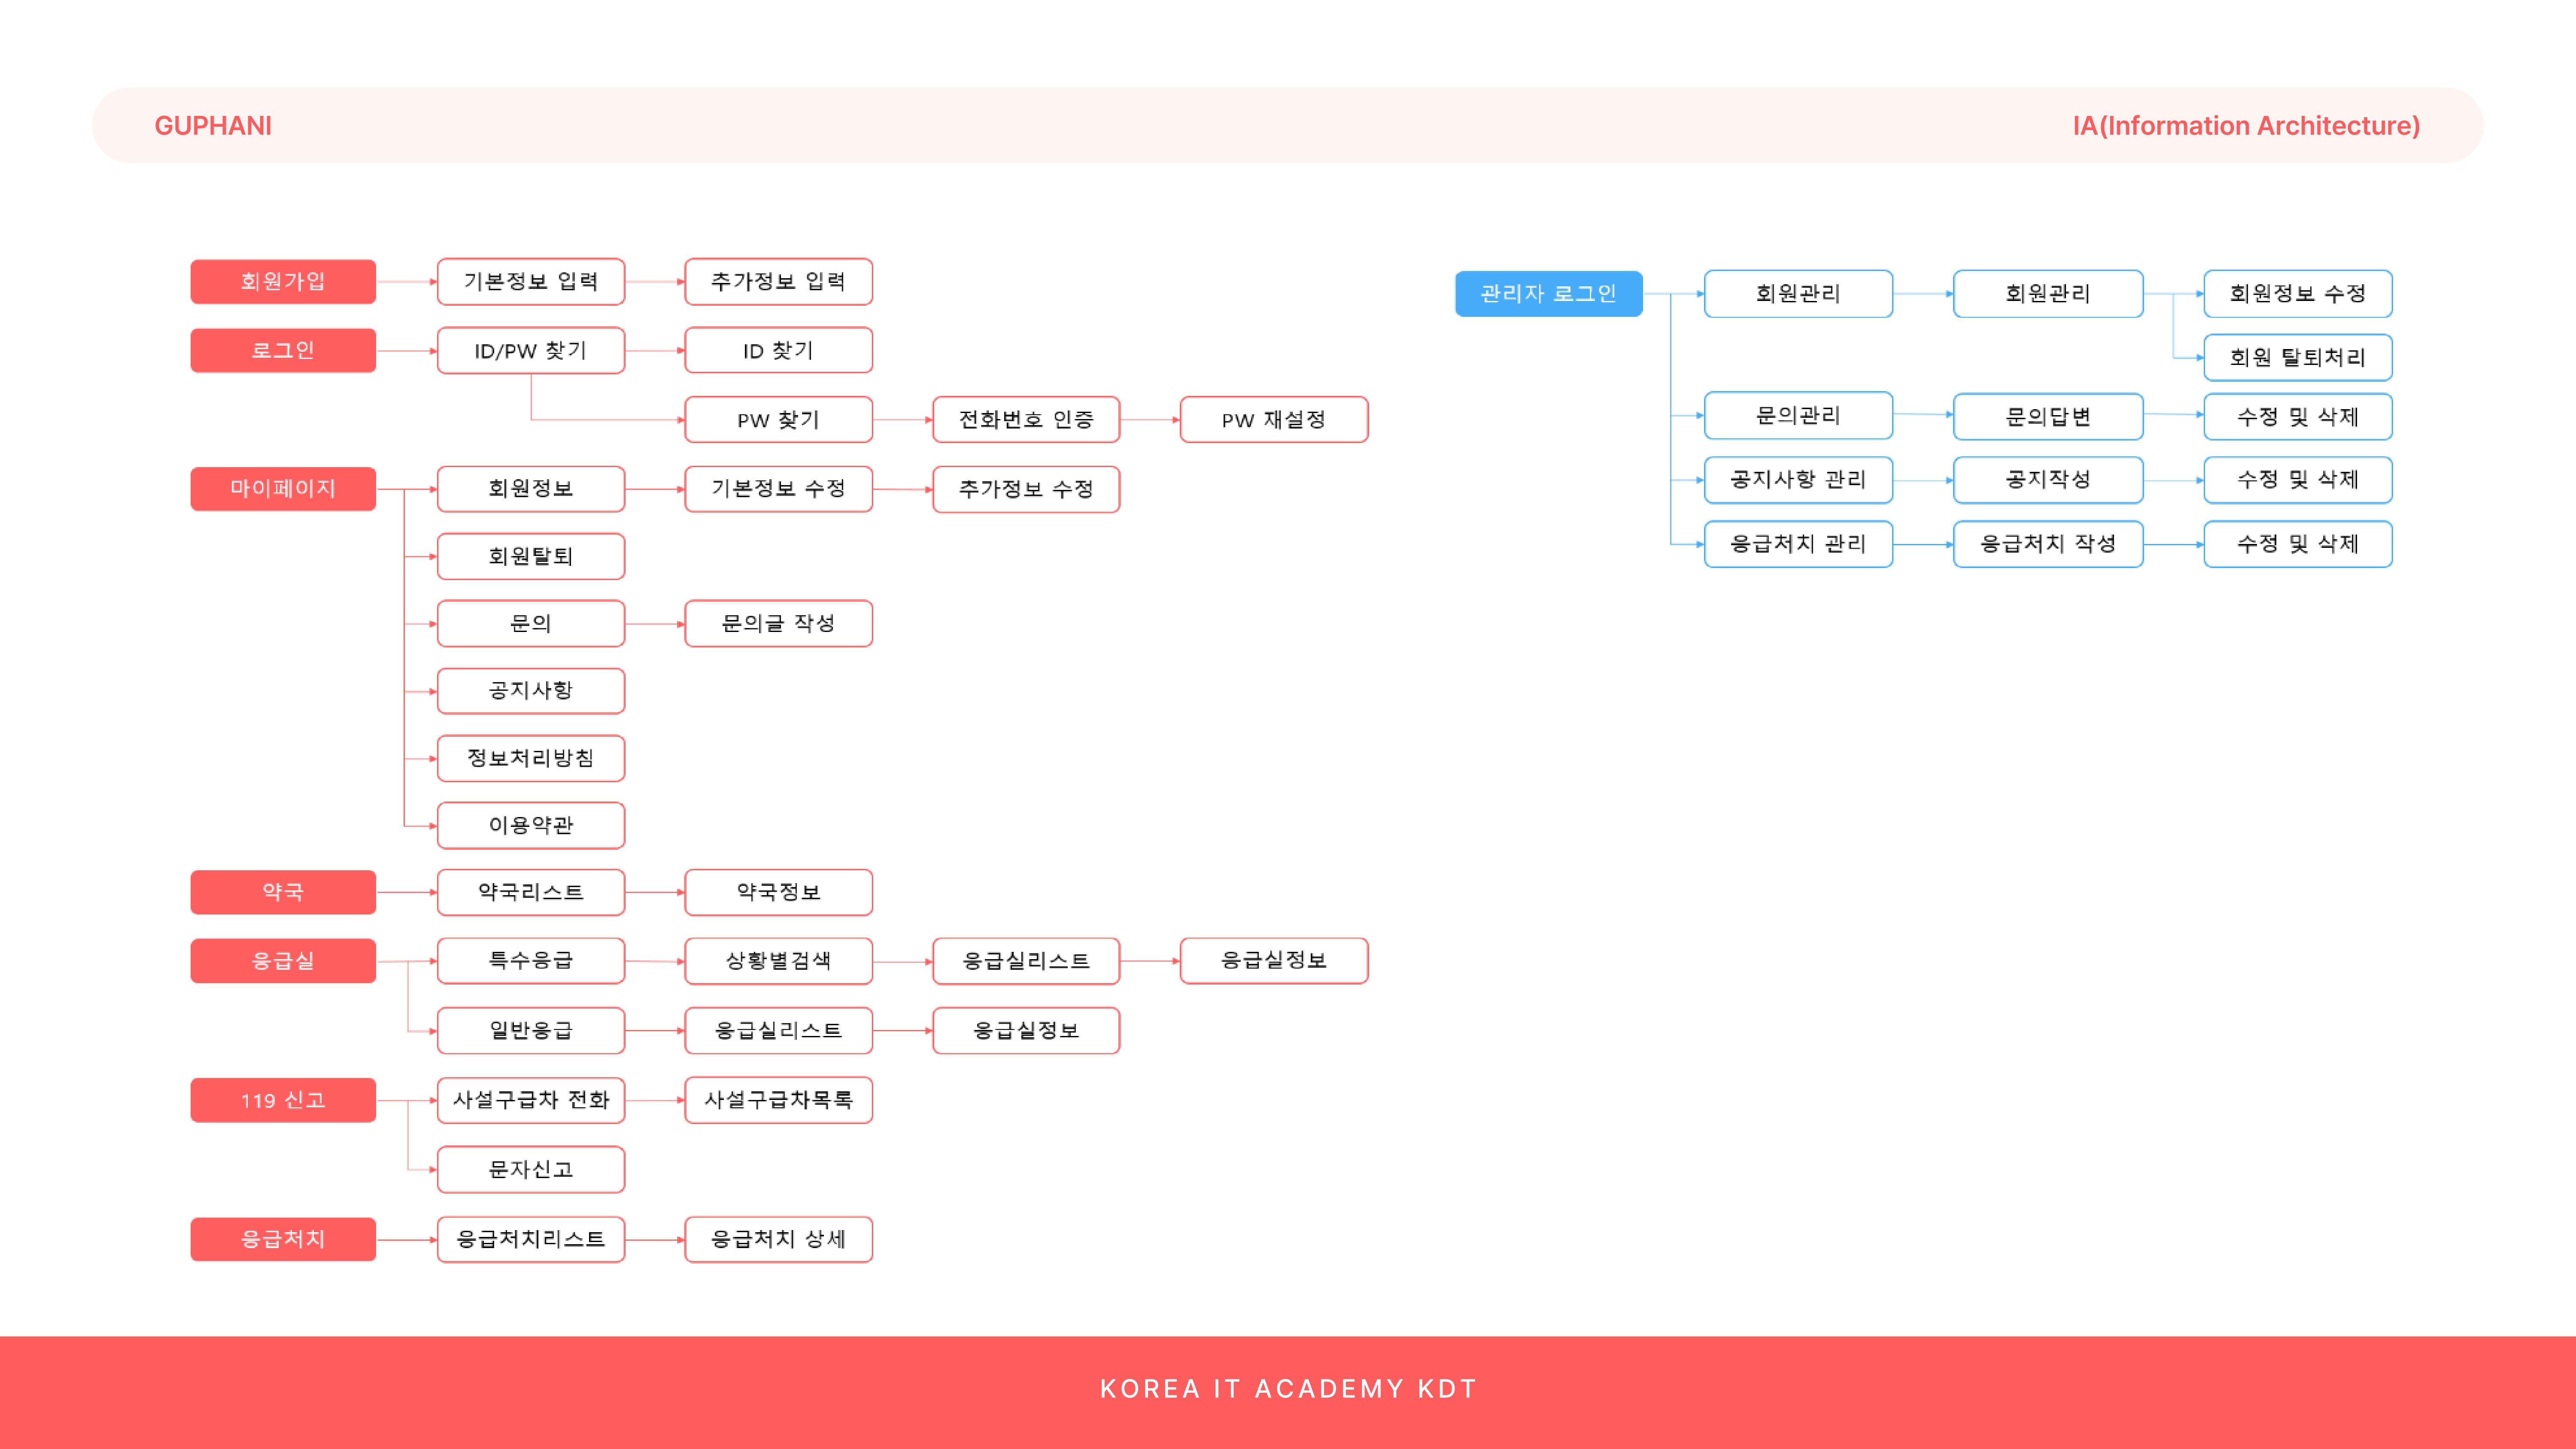
Task: Click the 회원가입 red box
Action: coord(283,281)
